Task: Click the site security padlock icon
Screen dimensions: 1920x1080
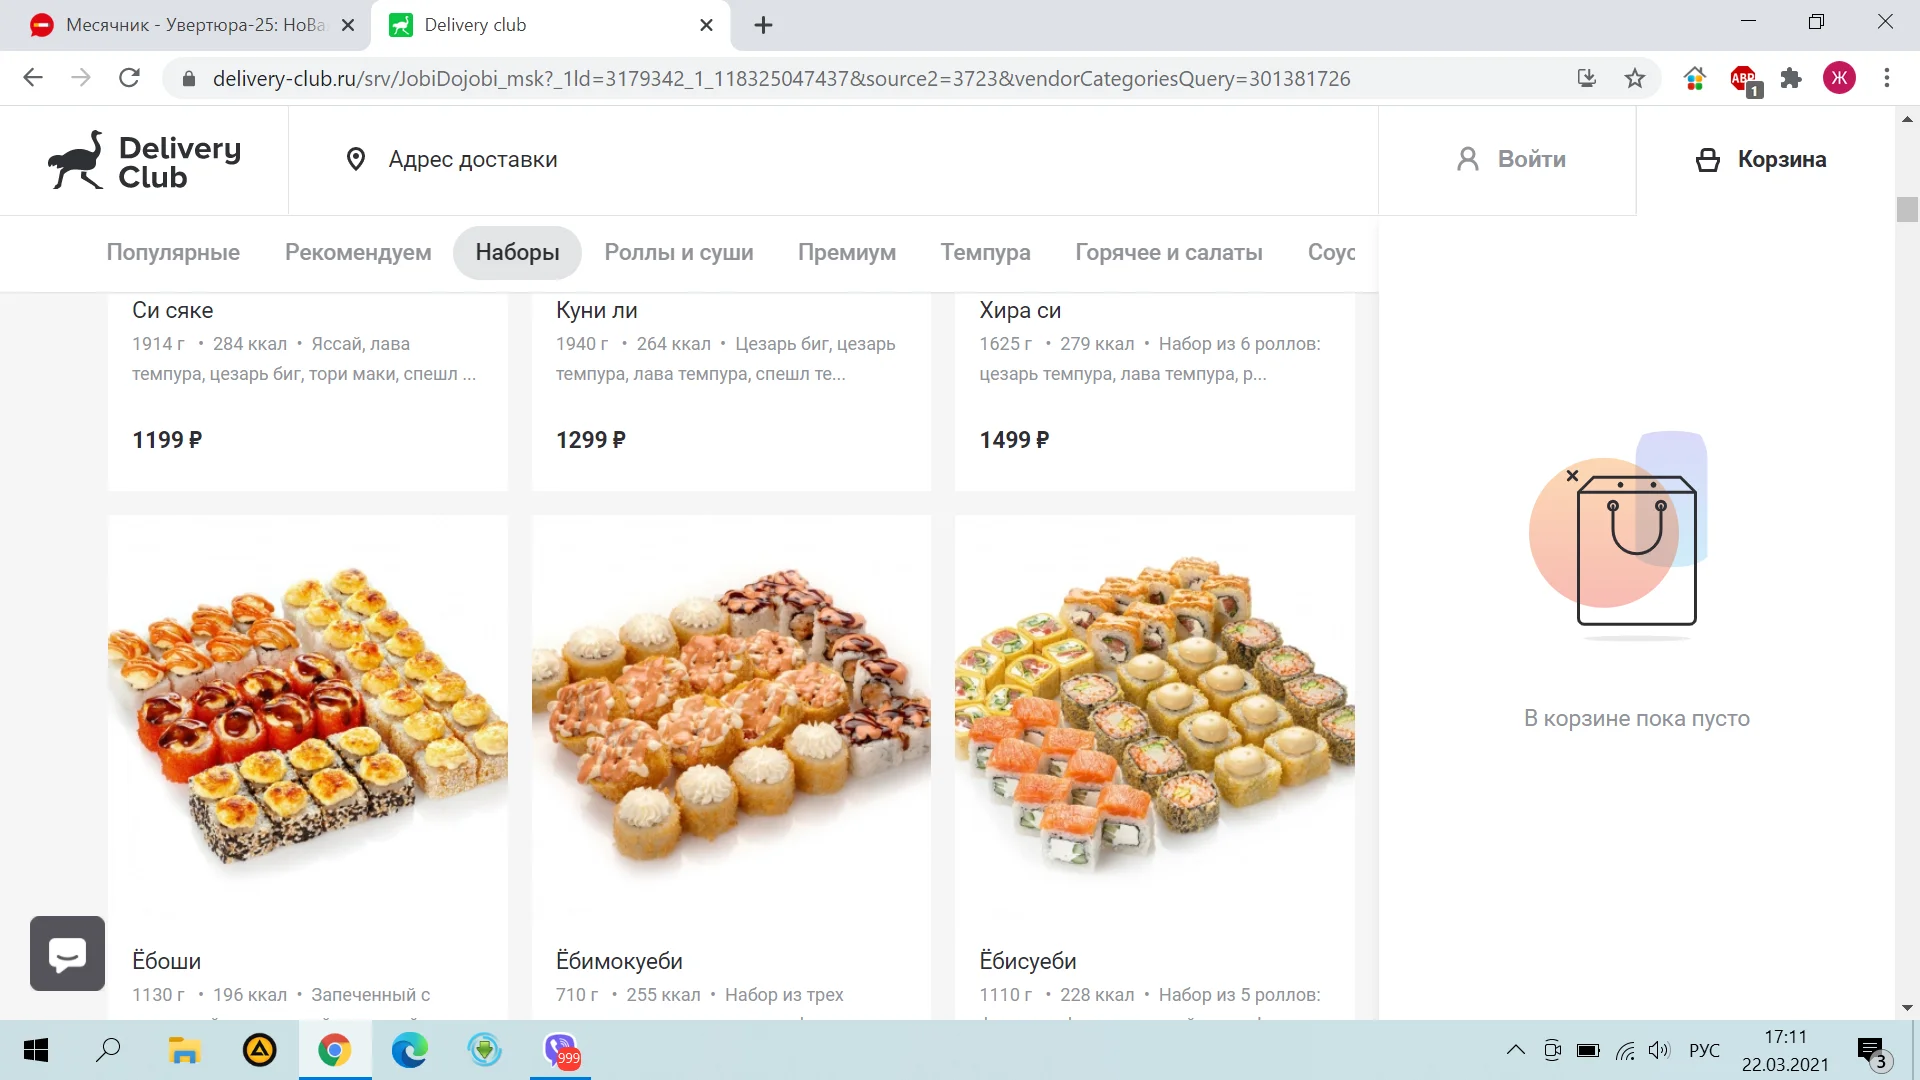Action: (x=187, y=78)
